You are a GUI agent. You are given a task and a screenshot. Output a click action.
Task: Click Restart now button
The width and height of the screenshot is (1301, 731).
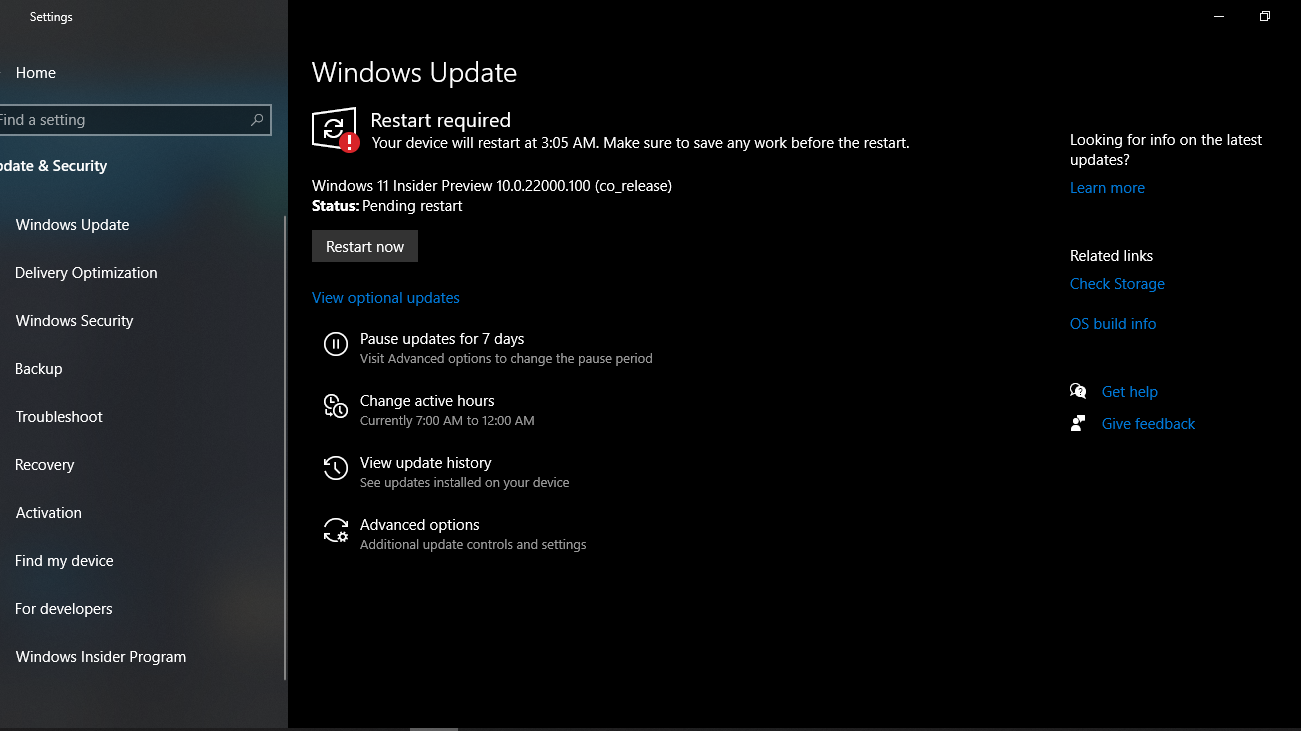tap(365, 246)
